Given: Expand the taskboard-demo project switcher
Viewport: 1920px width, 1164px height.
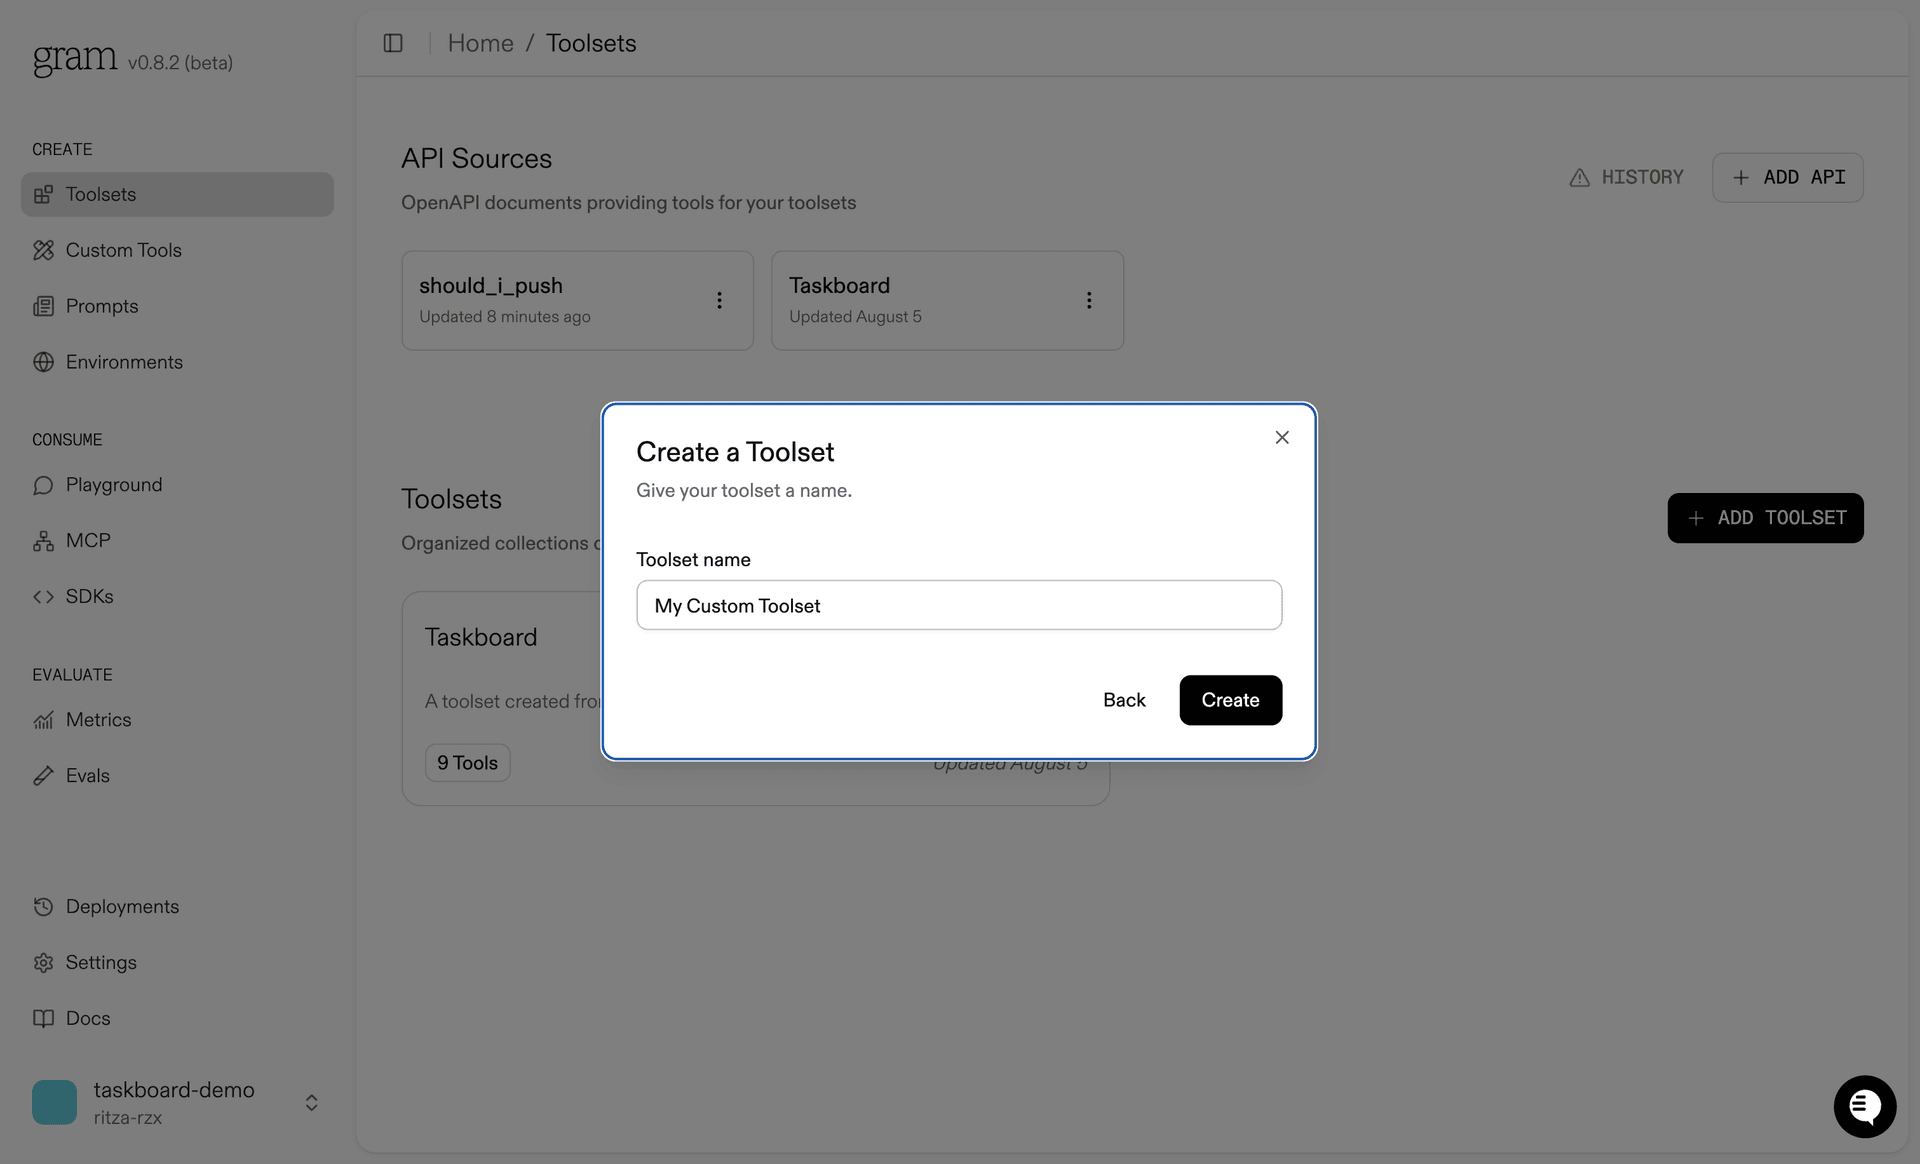Looking at the screenshot, I should click(311, 1102).
